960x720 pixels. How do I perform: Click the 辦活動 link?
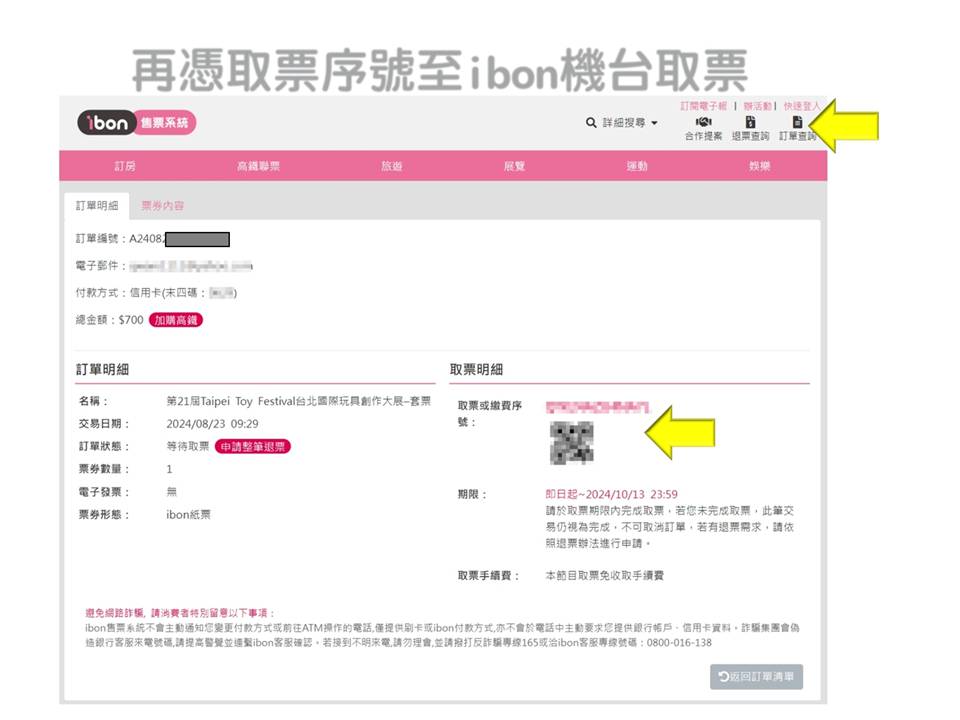[757, 106]
